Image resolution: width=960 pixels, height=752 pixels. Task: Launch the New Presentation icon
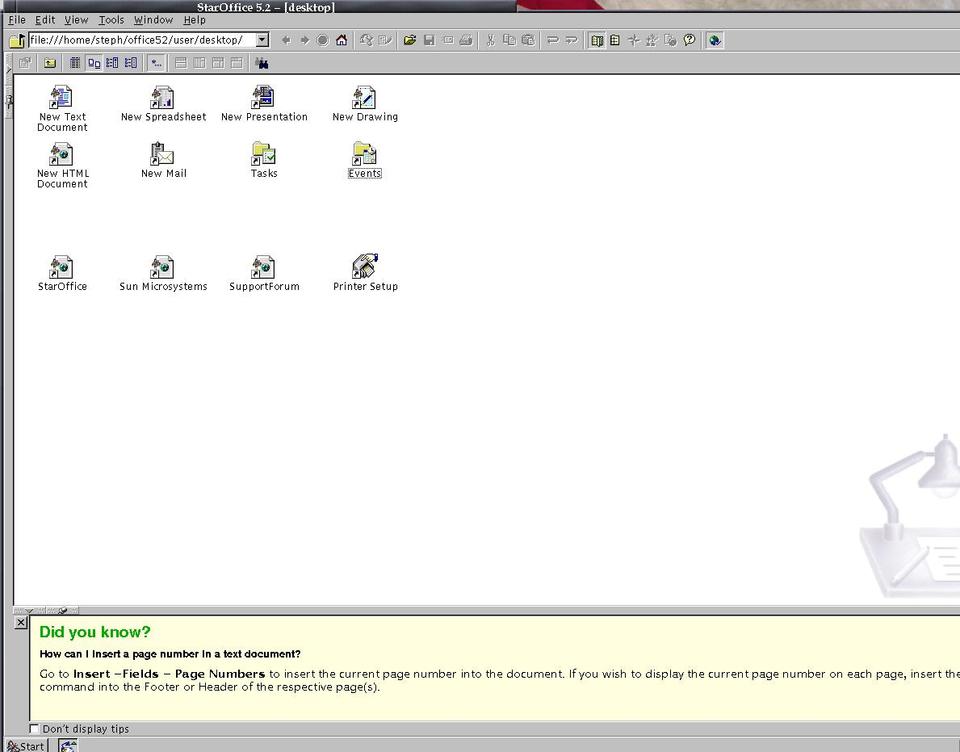pyautogui.click(x=263, y=98)
